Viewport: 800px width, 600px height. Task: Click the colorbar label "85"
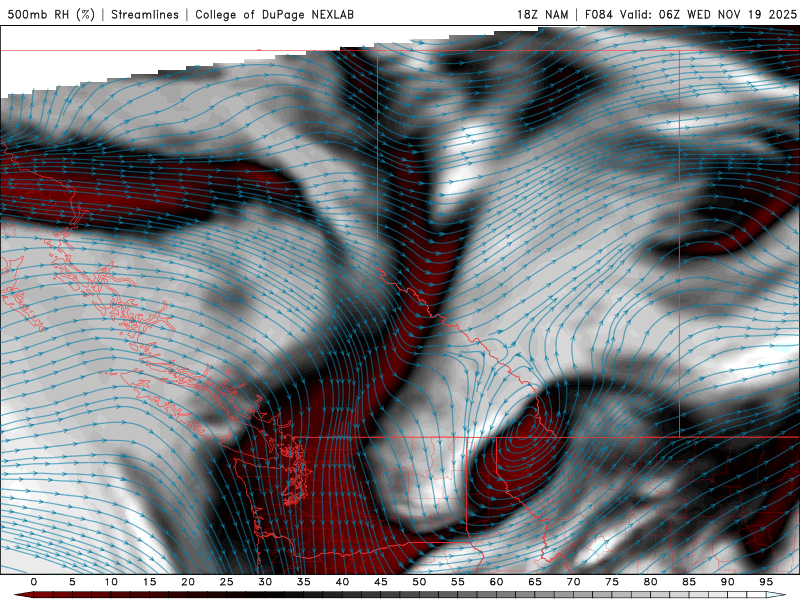(689, 582)
